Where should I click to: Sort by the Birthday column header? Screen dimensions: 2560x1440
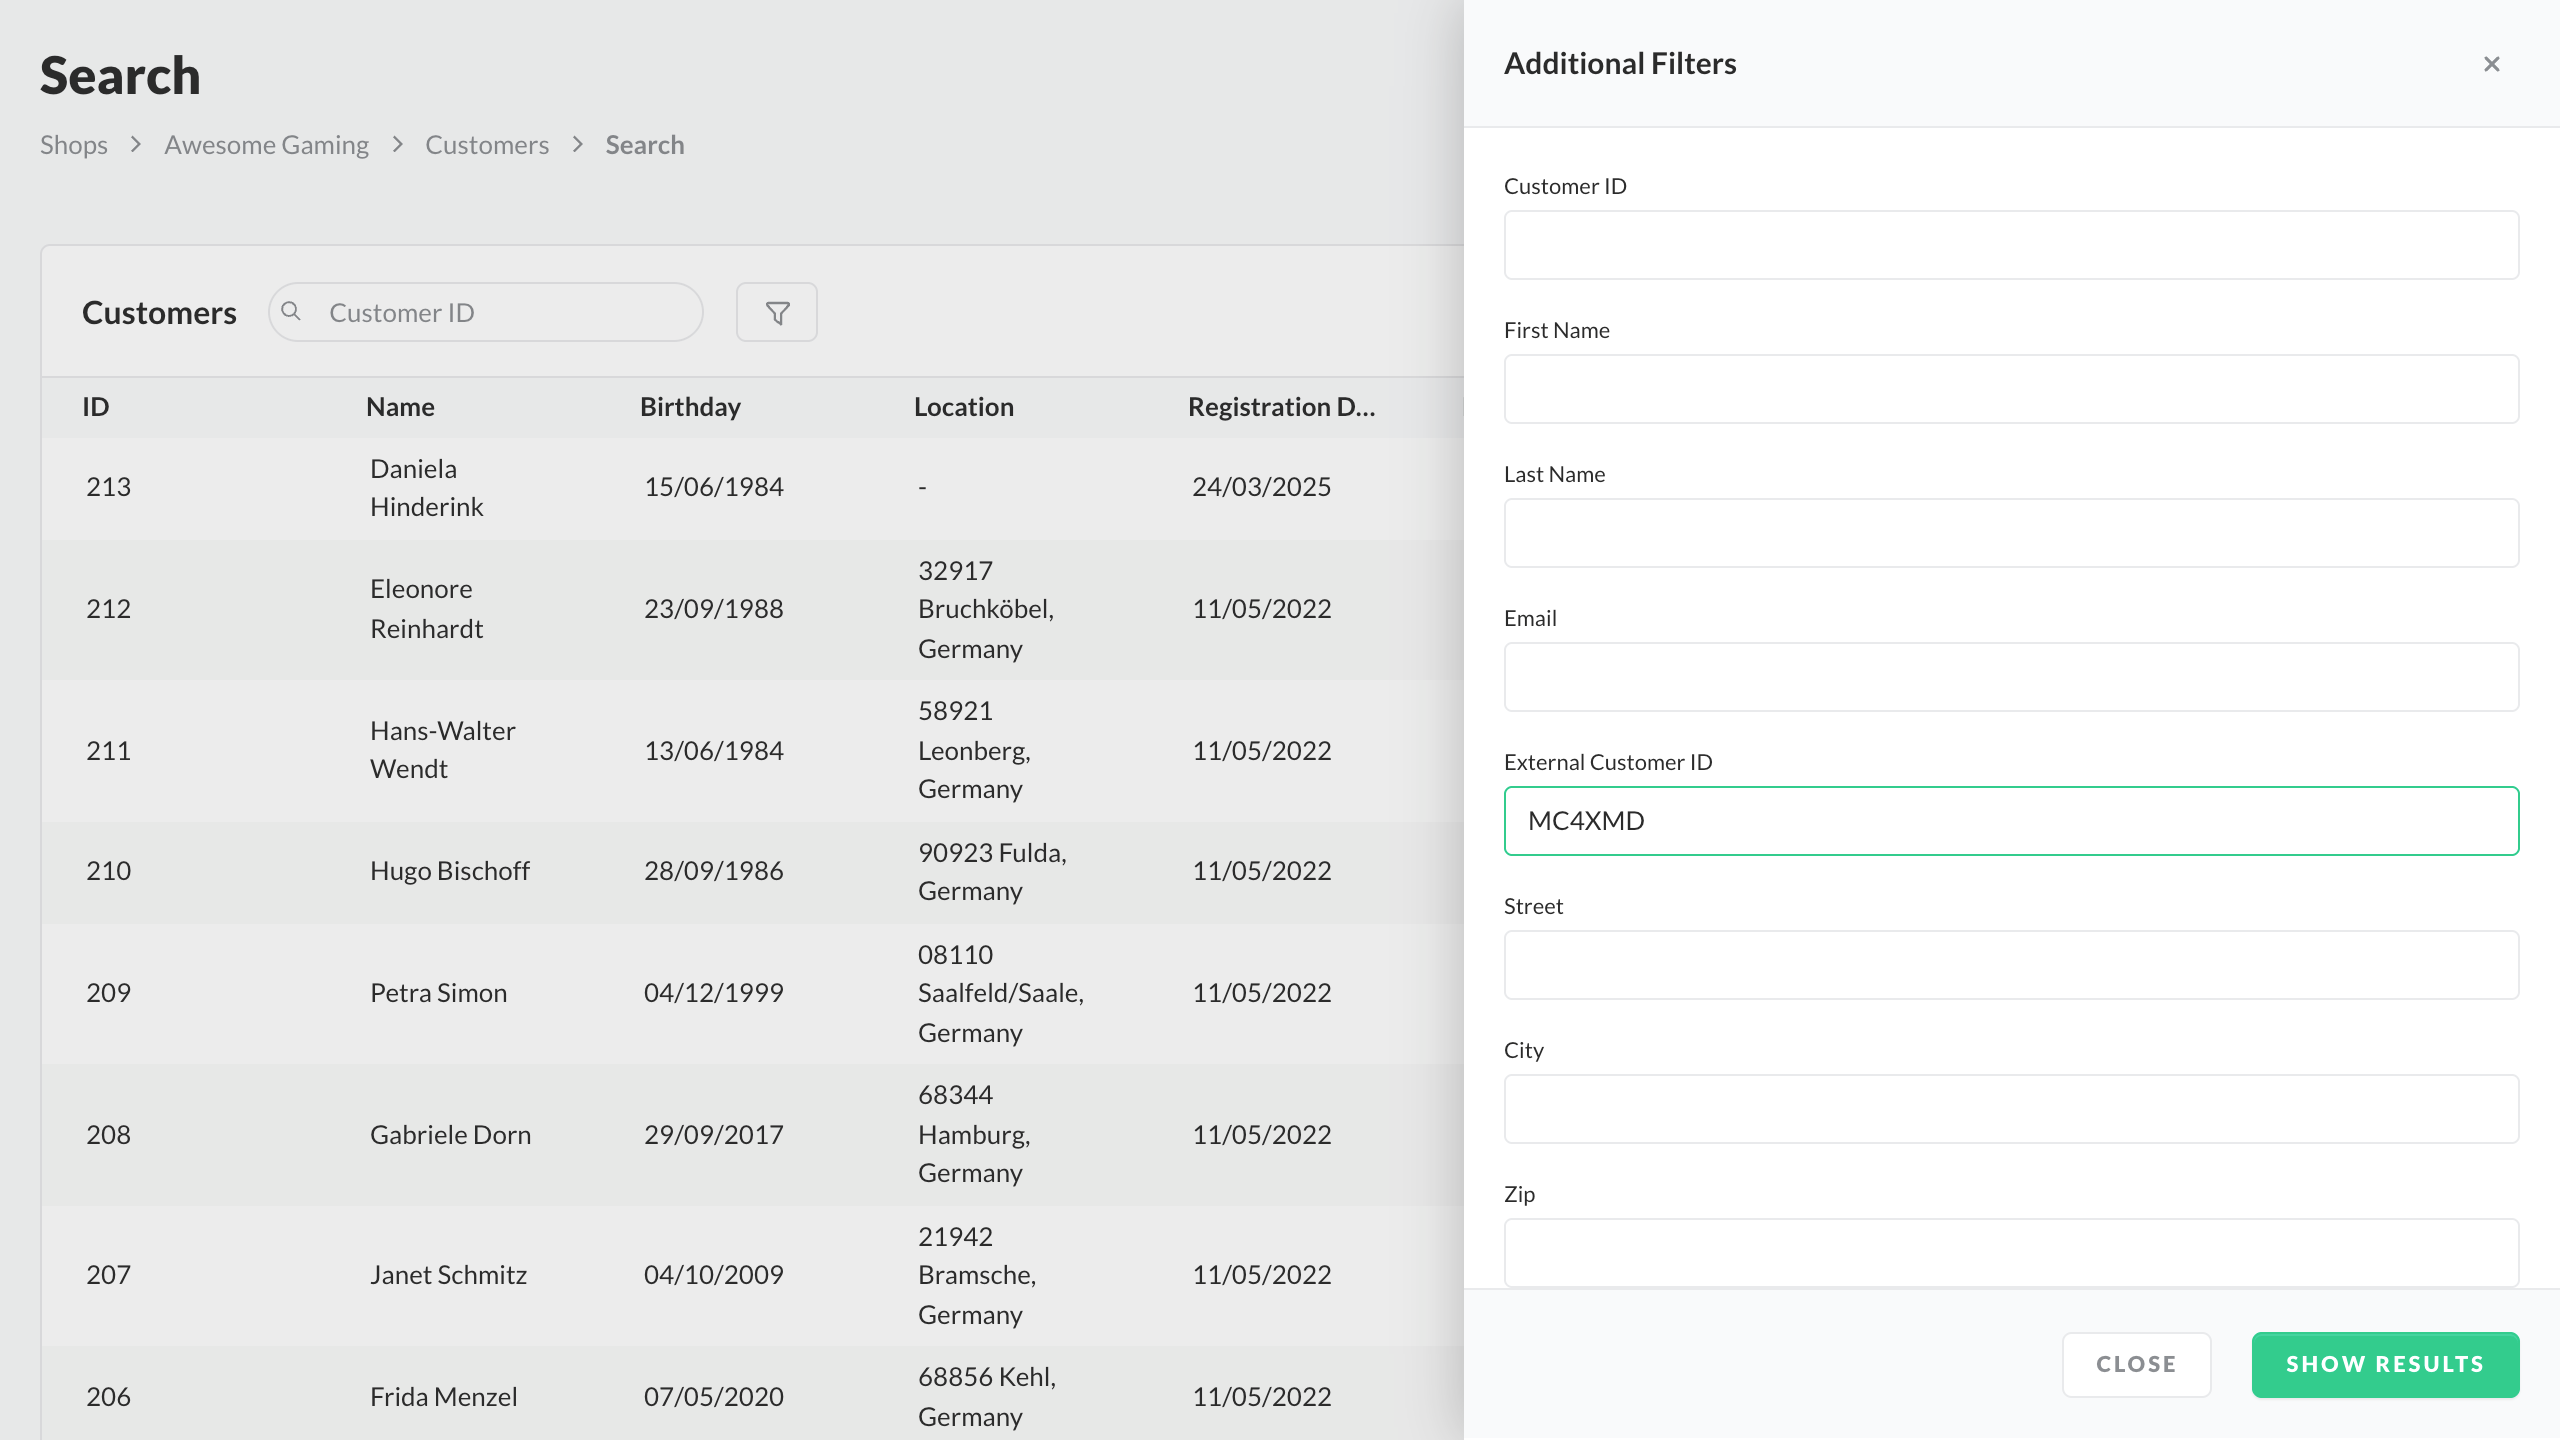[690, 407]
